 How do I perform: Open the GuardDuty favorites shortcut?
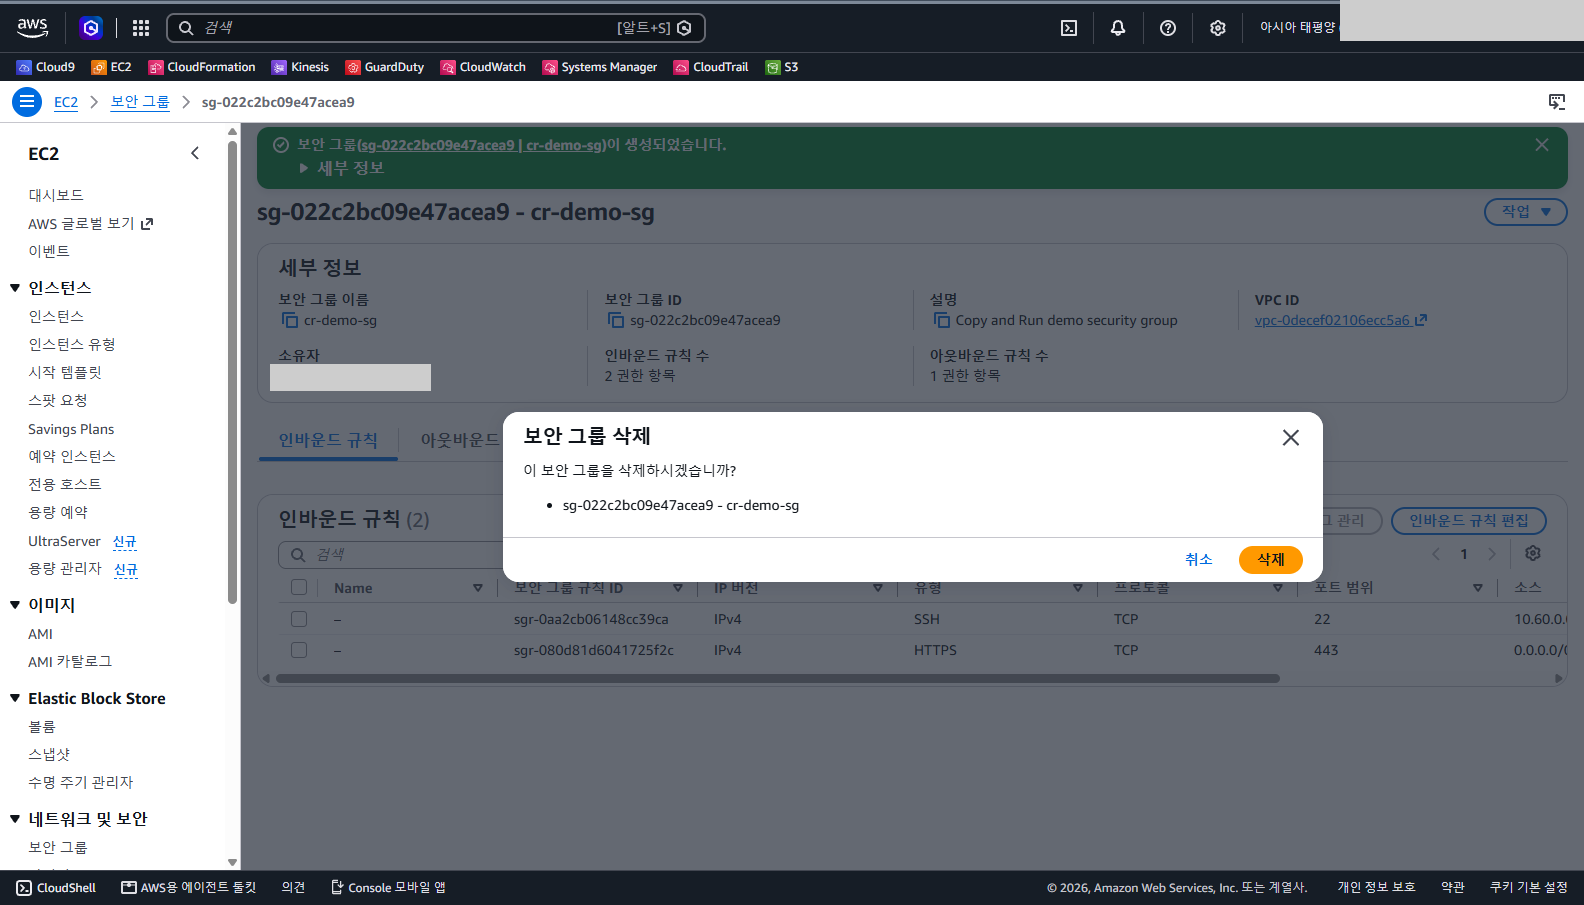coord(385,67)
